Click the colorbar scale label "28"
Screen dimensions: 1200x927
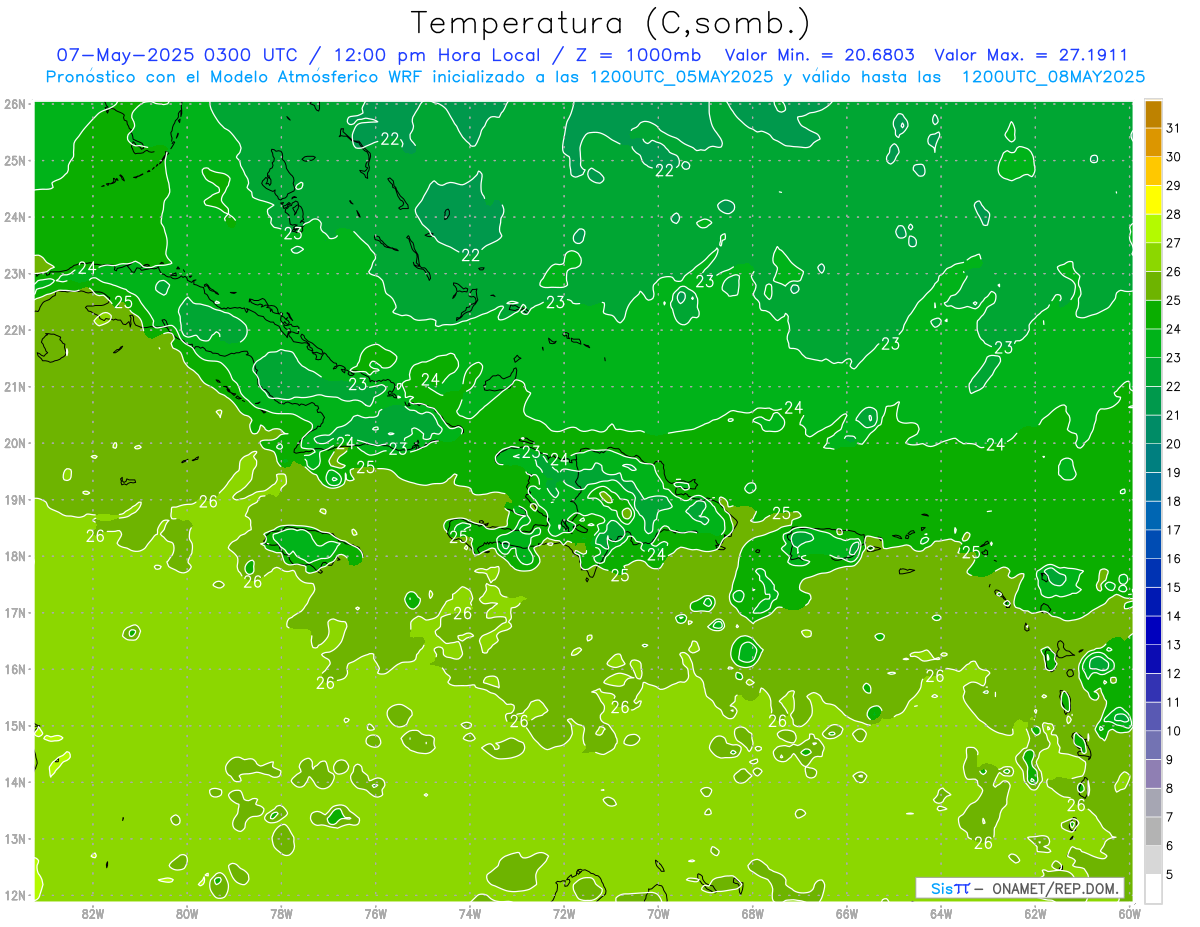[x=1173, y=214]
